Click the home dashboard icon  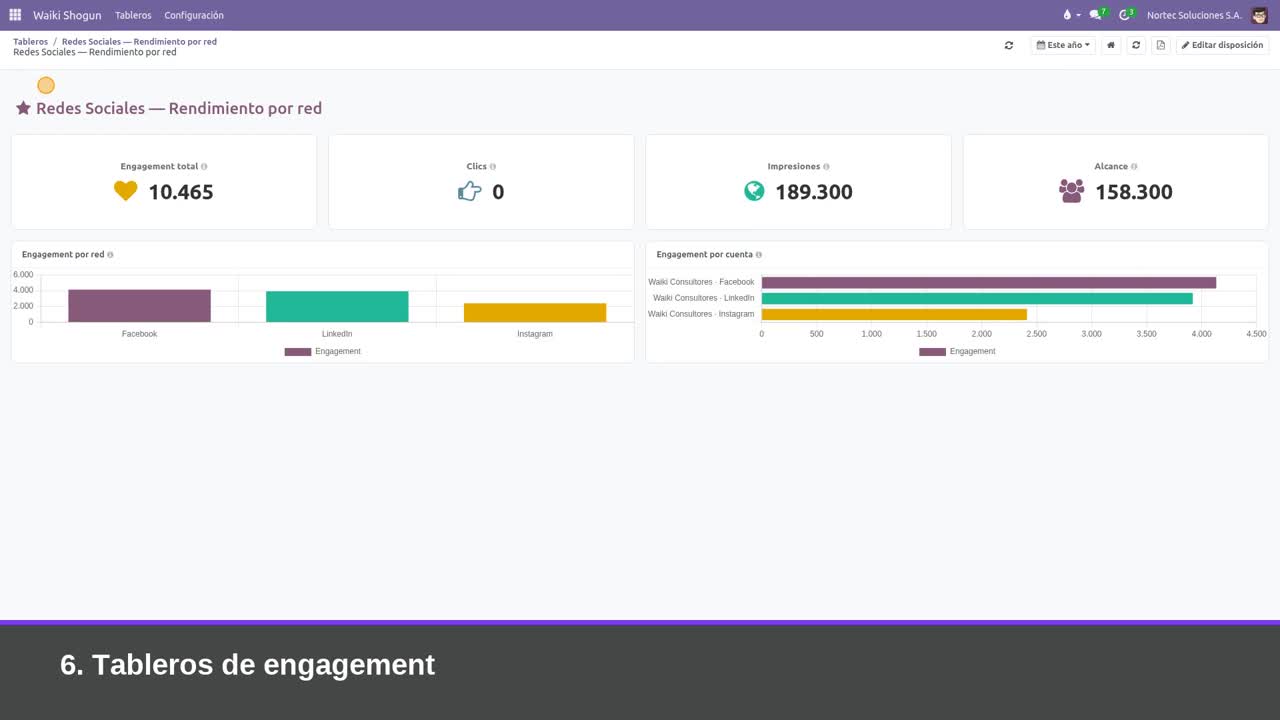point(1111,45)
